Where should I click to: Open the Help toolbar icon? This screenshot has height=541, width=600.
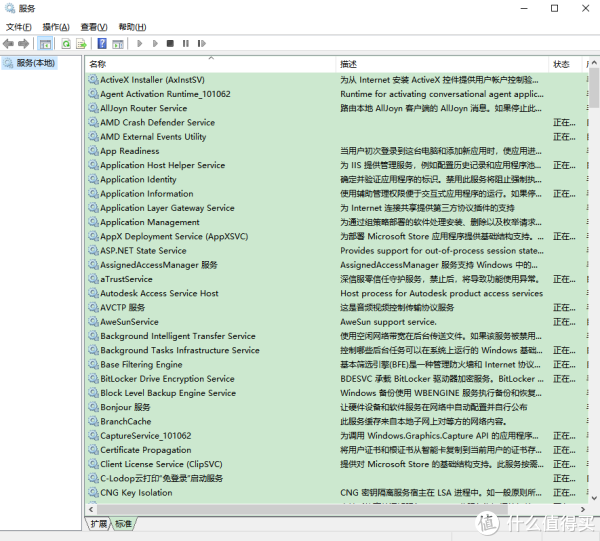pos(102,44)
